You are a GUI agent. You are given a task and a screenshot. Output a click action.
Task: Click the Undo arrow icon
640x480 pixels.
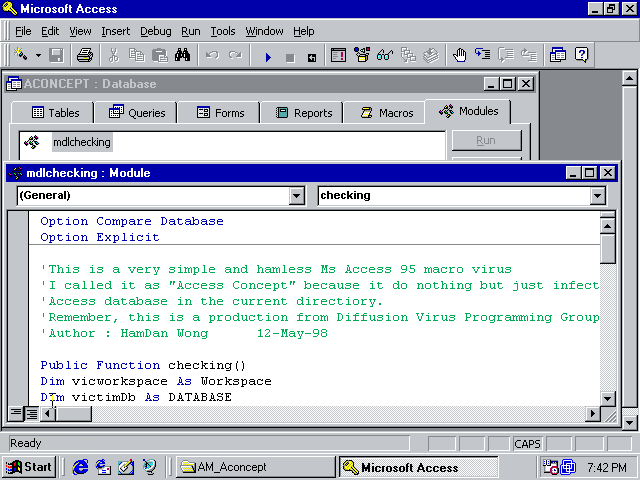pos(212,55)
